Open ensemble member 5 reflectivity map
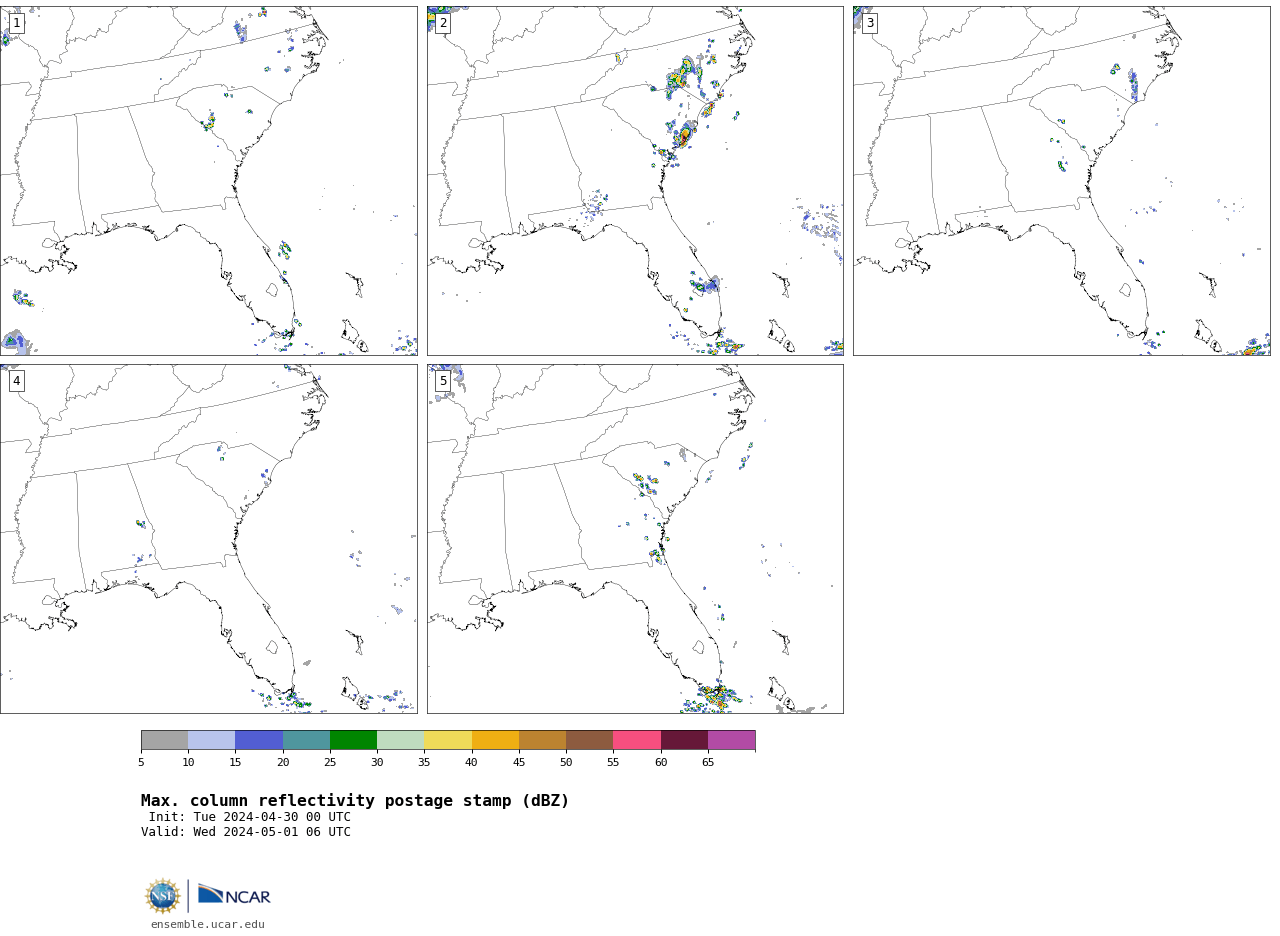The image size is (1280, 936). click(x=635, y=539)
